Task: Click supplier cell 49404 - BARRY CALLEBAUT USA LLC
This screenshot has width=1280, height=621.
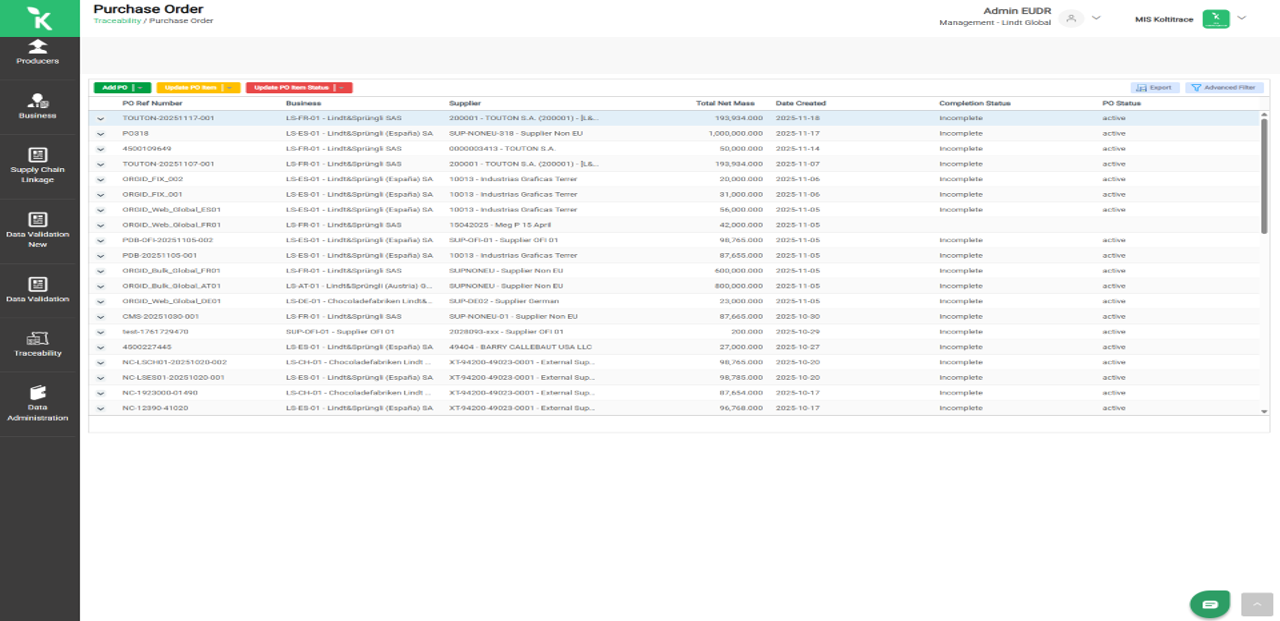Action: tap(520, 347)
